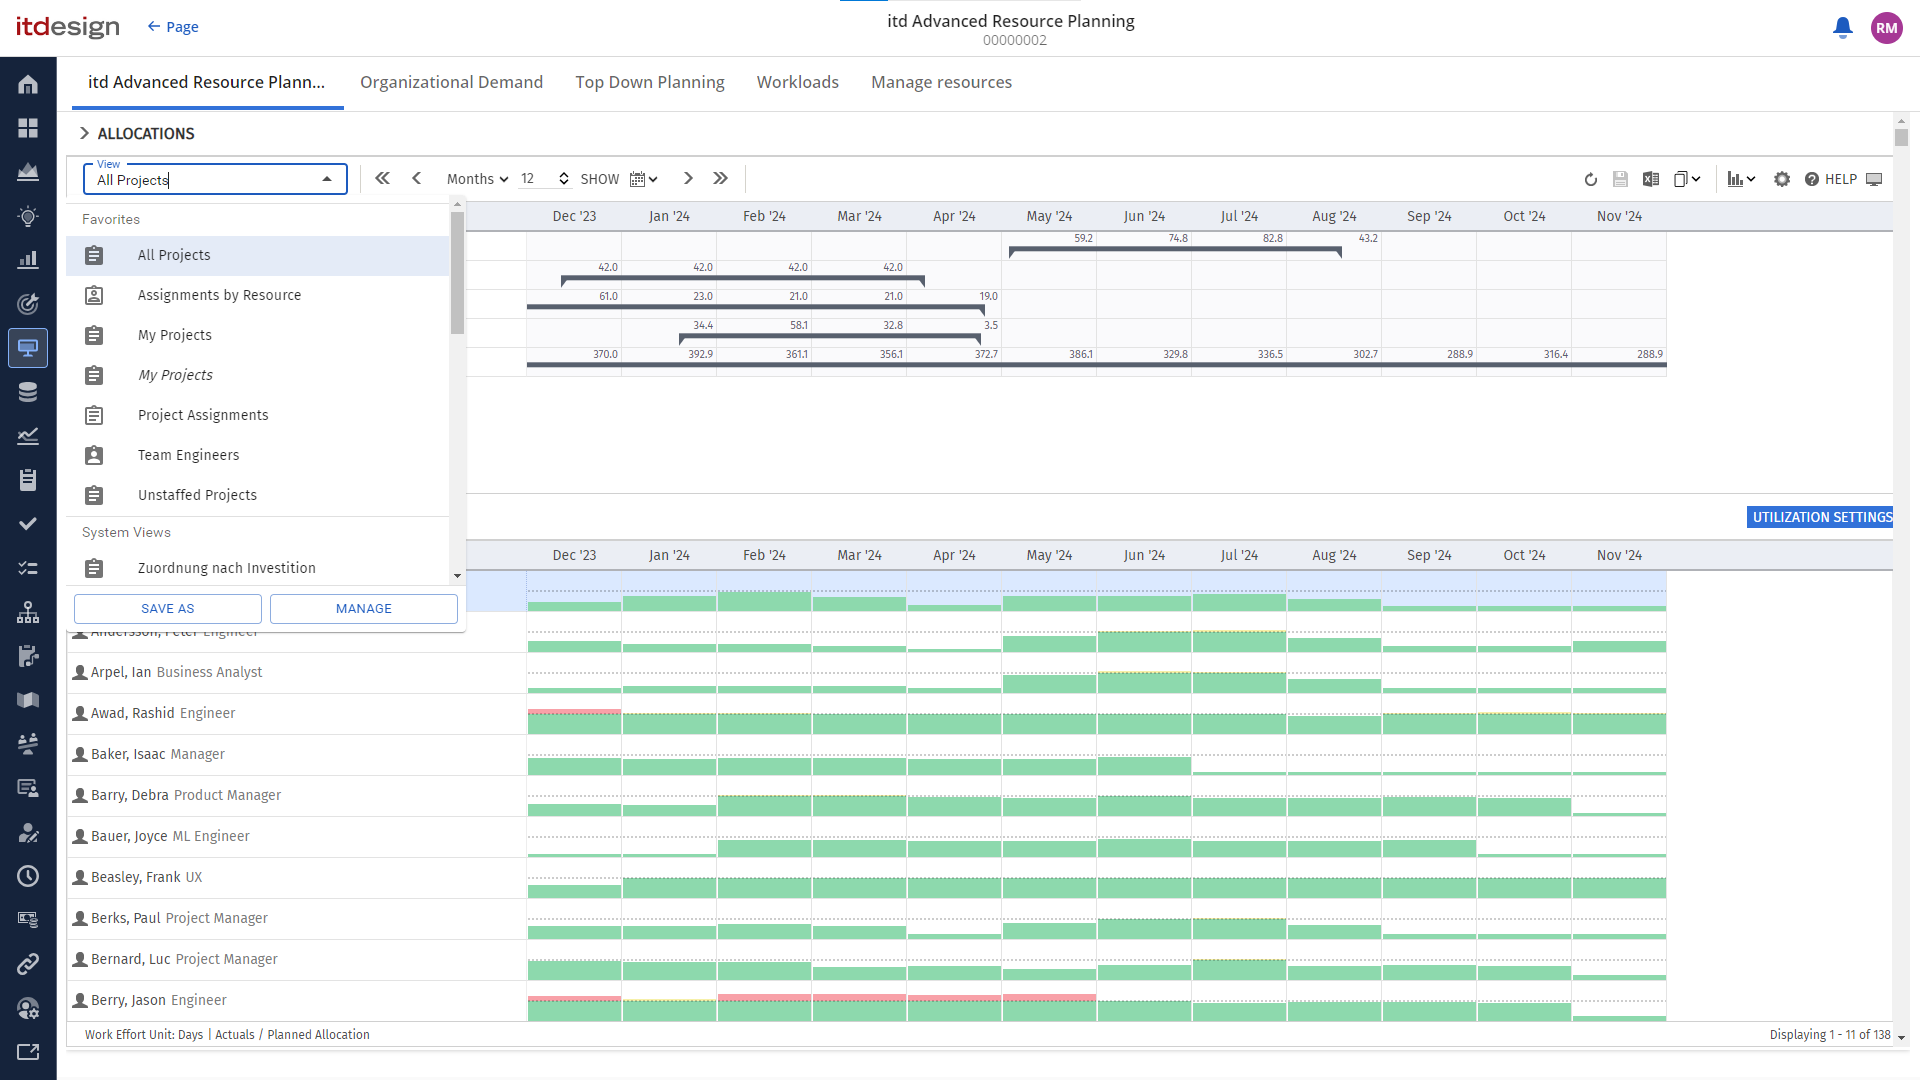Open the copy pages dropdown
The width and height of the screenshot is (1920, 1080).
click(x=1687, y=179)
